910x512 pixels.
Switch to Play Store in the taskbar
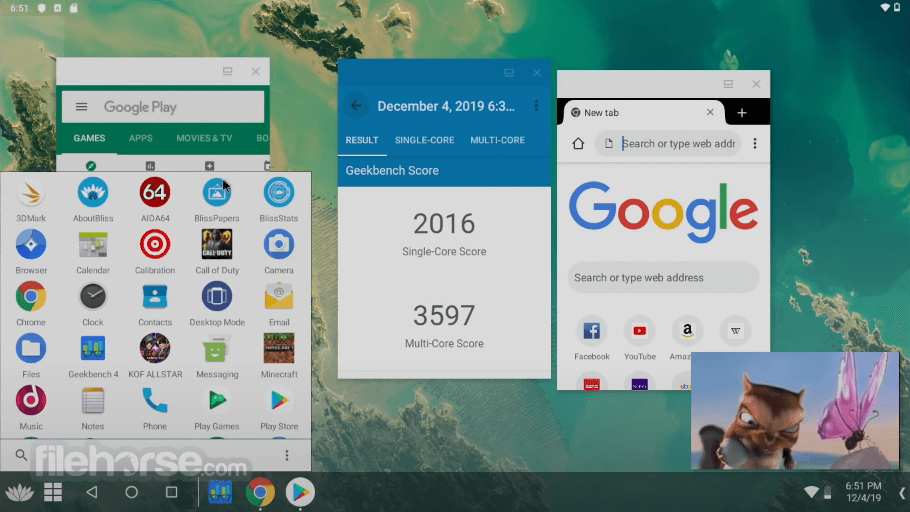coord(300,492)
